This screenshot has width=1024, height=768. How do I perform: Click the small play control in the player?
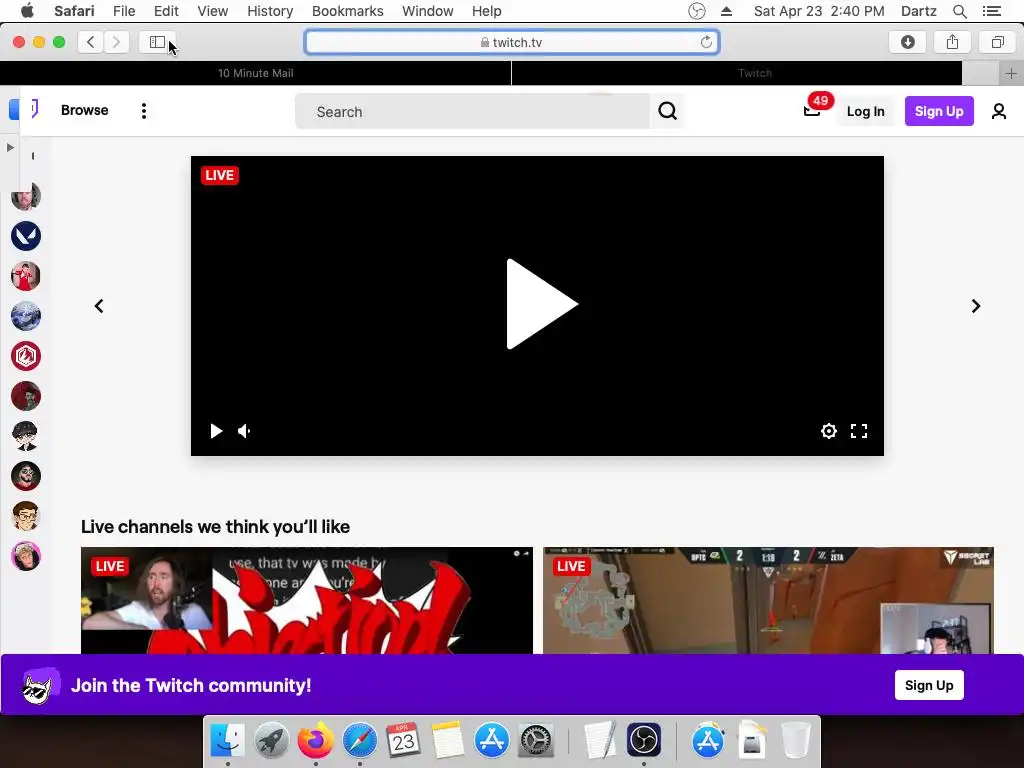point(216,431)
